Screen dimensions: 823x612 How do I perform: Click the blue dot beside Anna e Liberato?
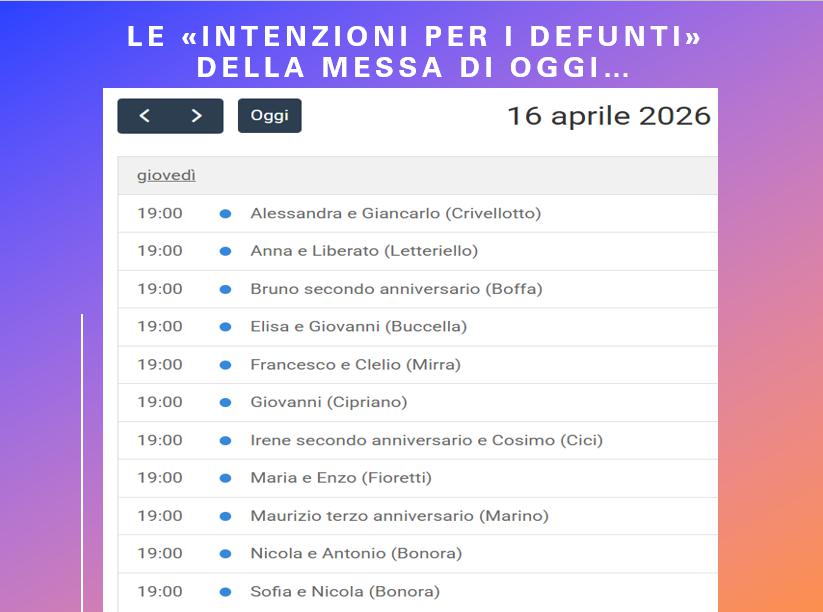[225, 251]
